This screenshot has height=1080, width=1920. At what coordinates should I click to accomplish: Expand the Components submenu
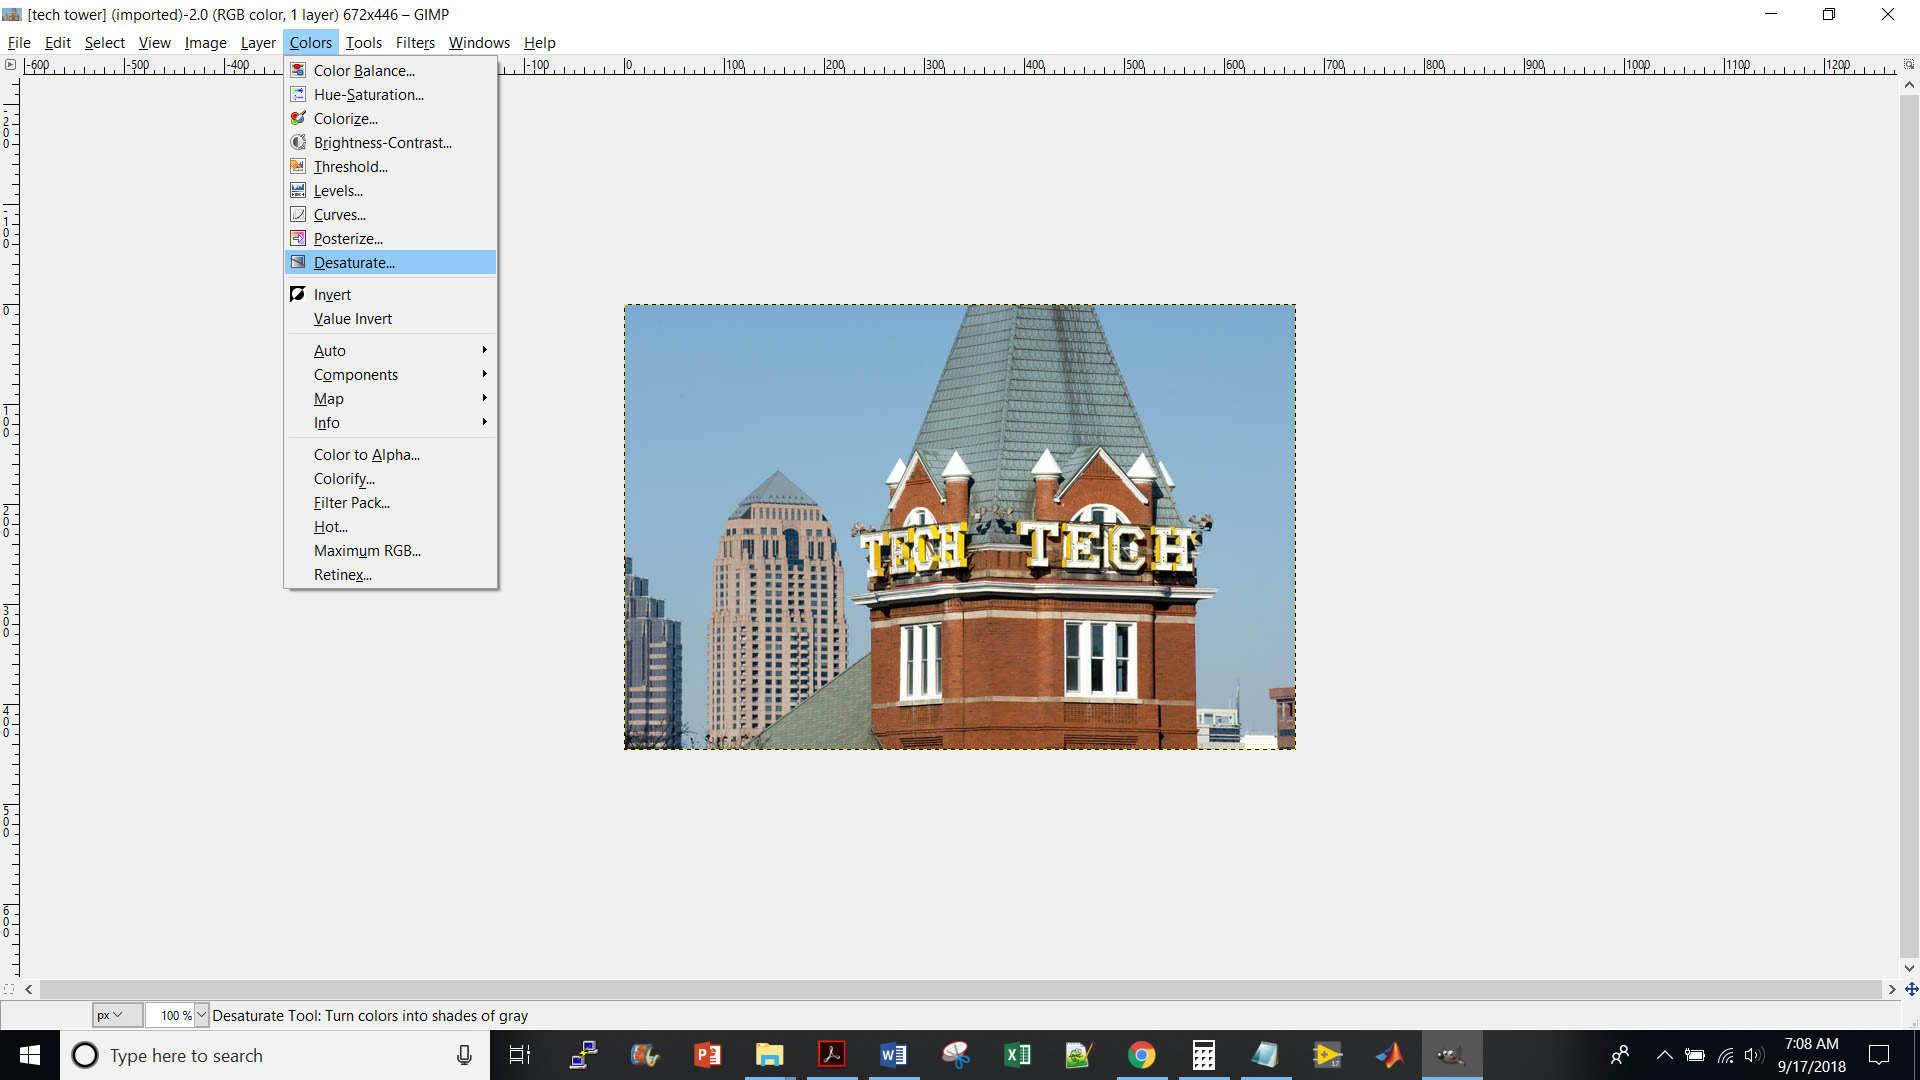[356, 375]
